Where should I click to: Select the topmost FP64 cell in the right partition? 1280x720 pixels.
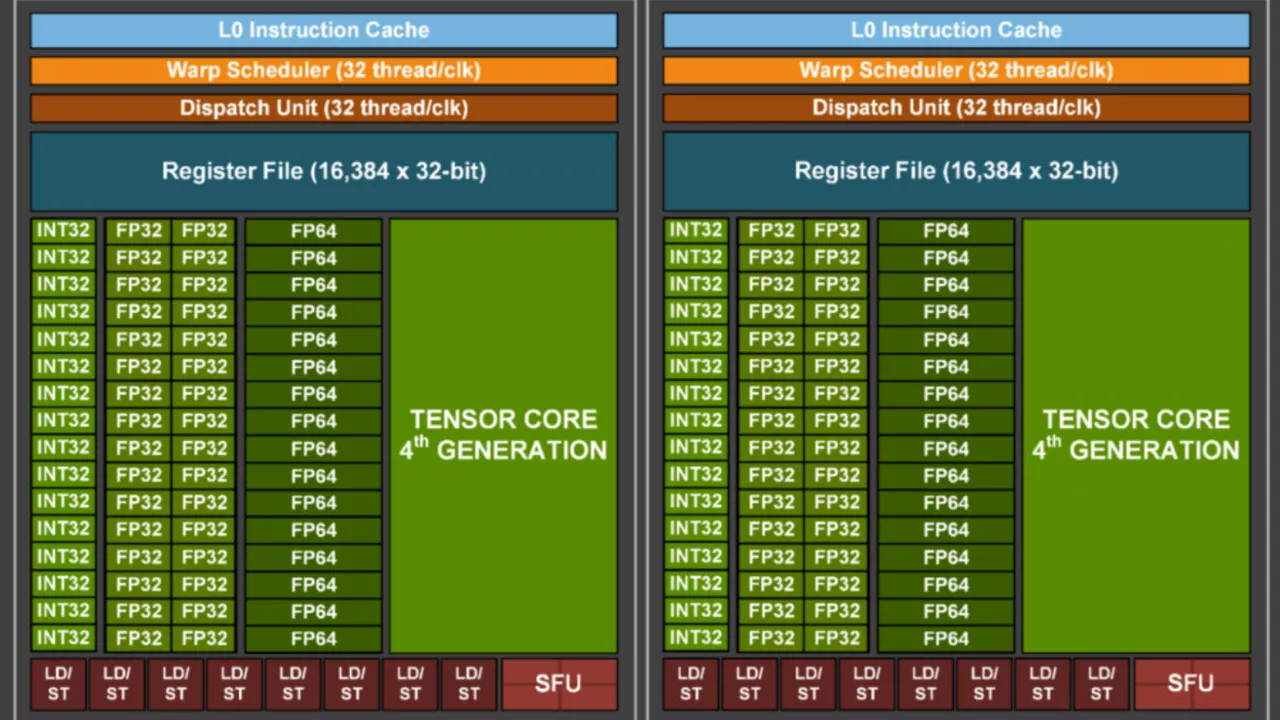pyautogui.click(x=946, y=231)
